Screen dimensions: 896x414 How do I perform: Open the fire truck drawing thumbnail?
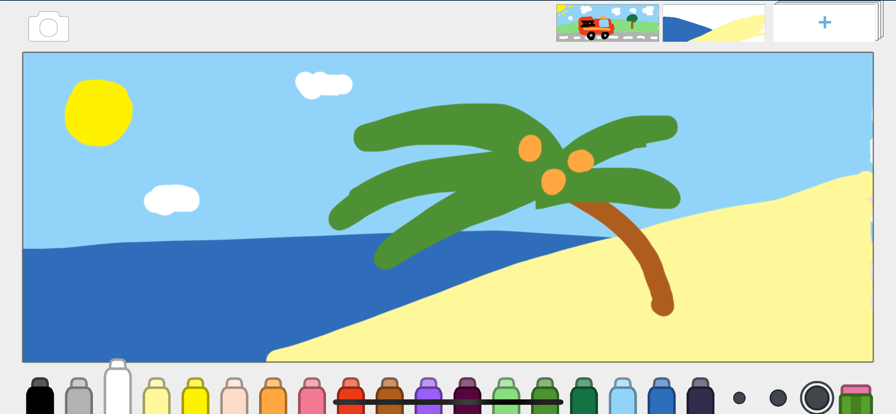tap(607, 23)
